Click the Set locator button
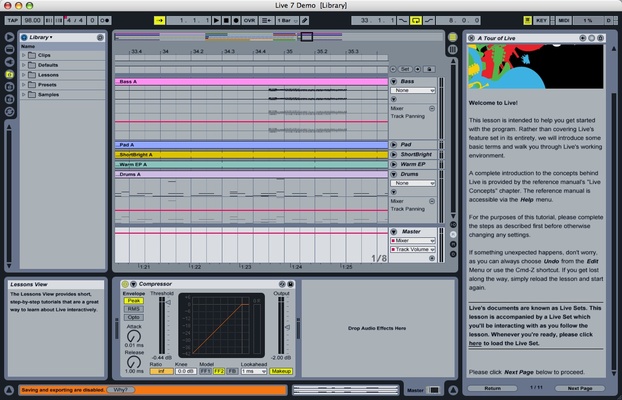Image resolution: width=622 pixels, height=400 pixels. 405,69
